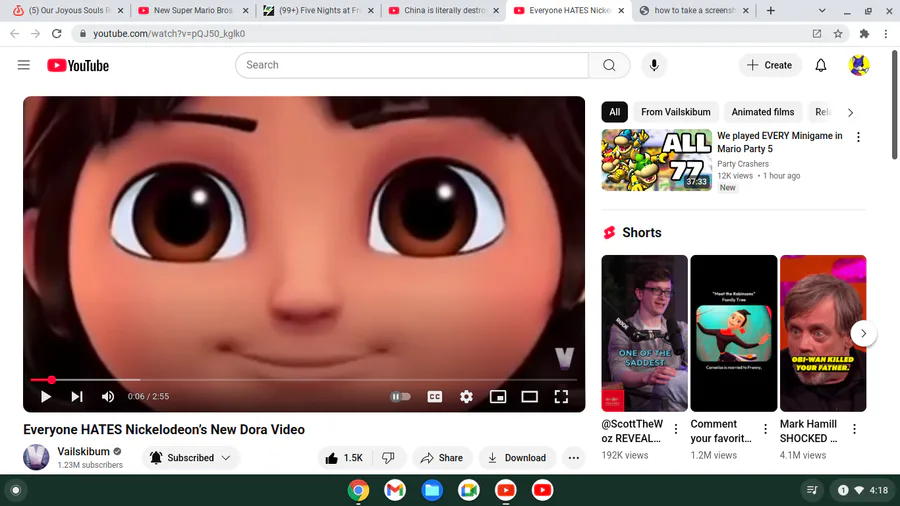Screen dimensions: 900x506
Task: Switch to theater mode
Action: click(529, 396)
